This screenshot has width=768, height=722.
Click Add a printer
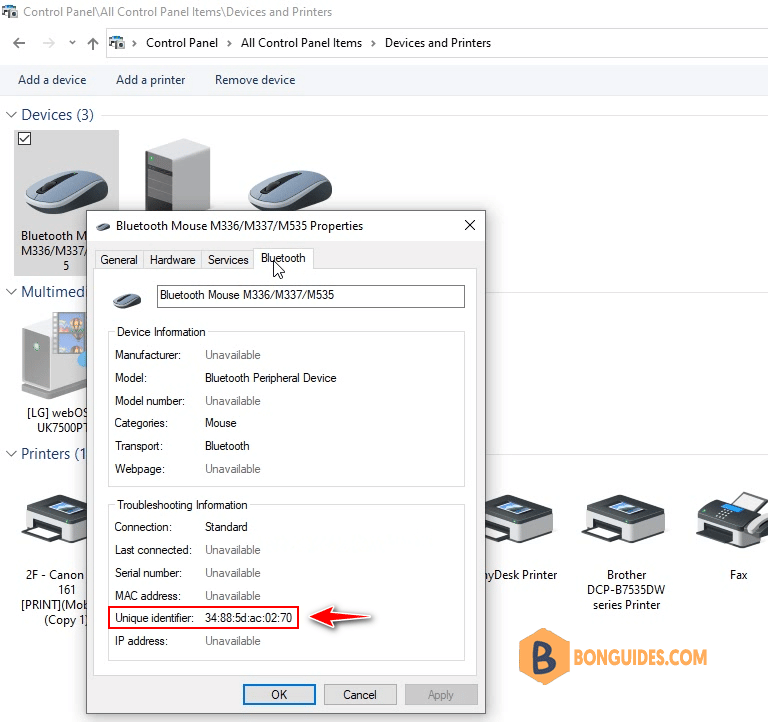click(x=150, y=80)
